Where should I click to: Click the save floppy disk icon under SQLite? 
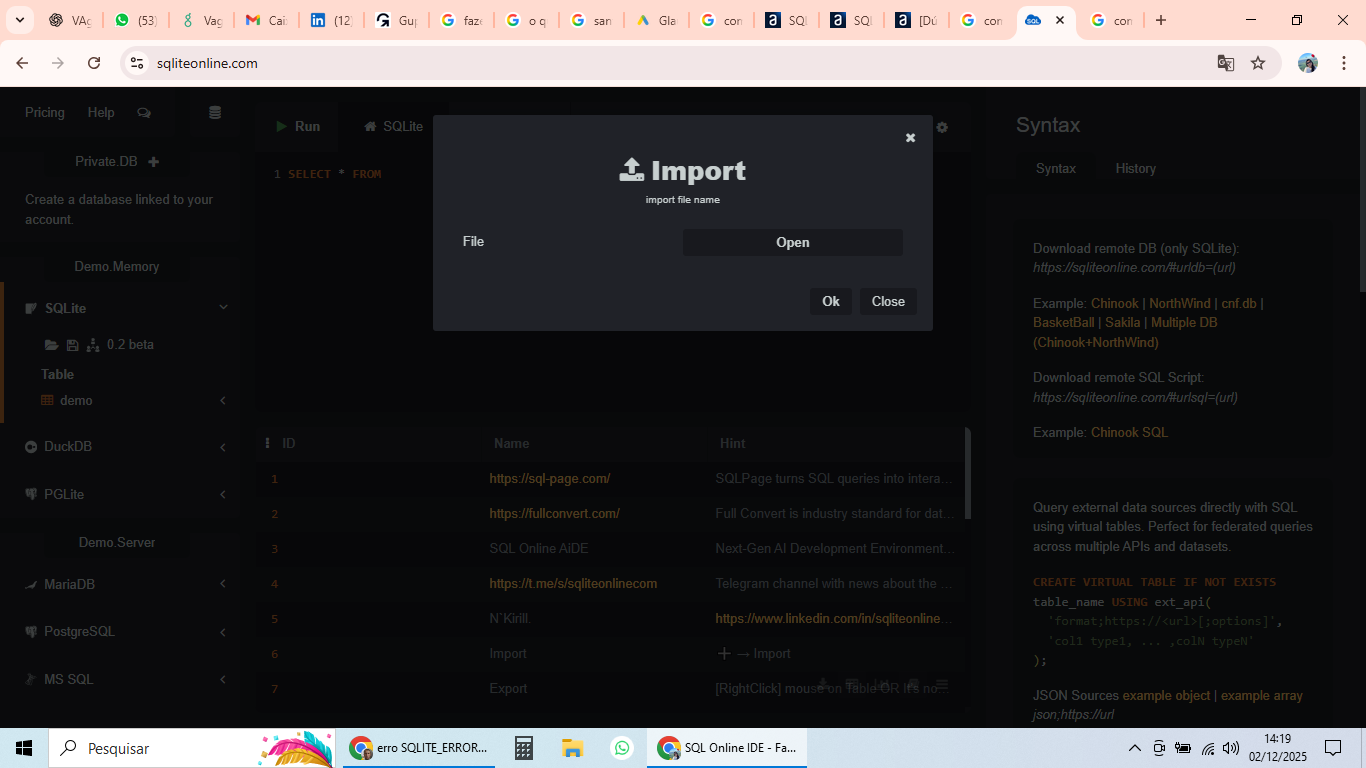[72, 345]
